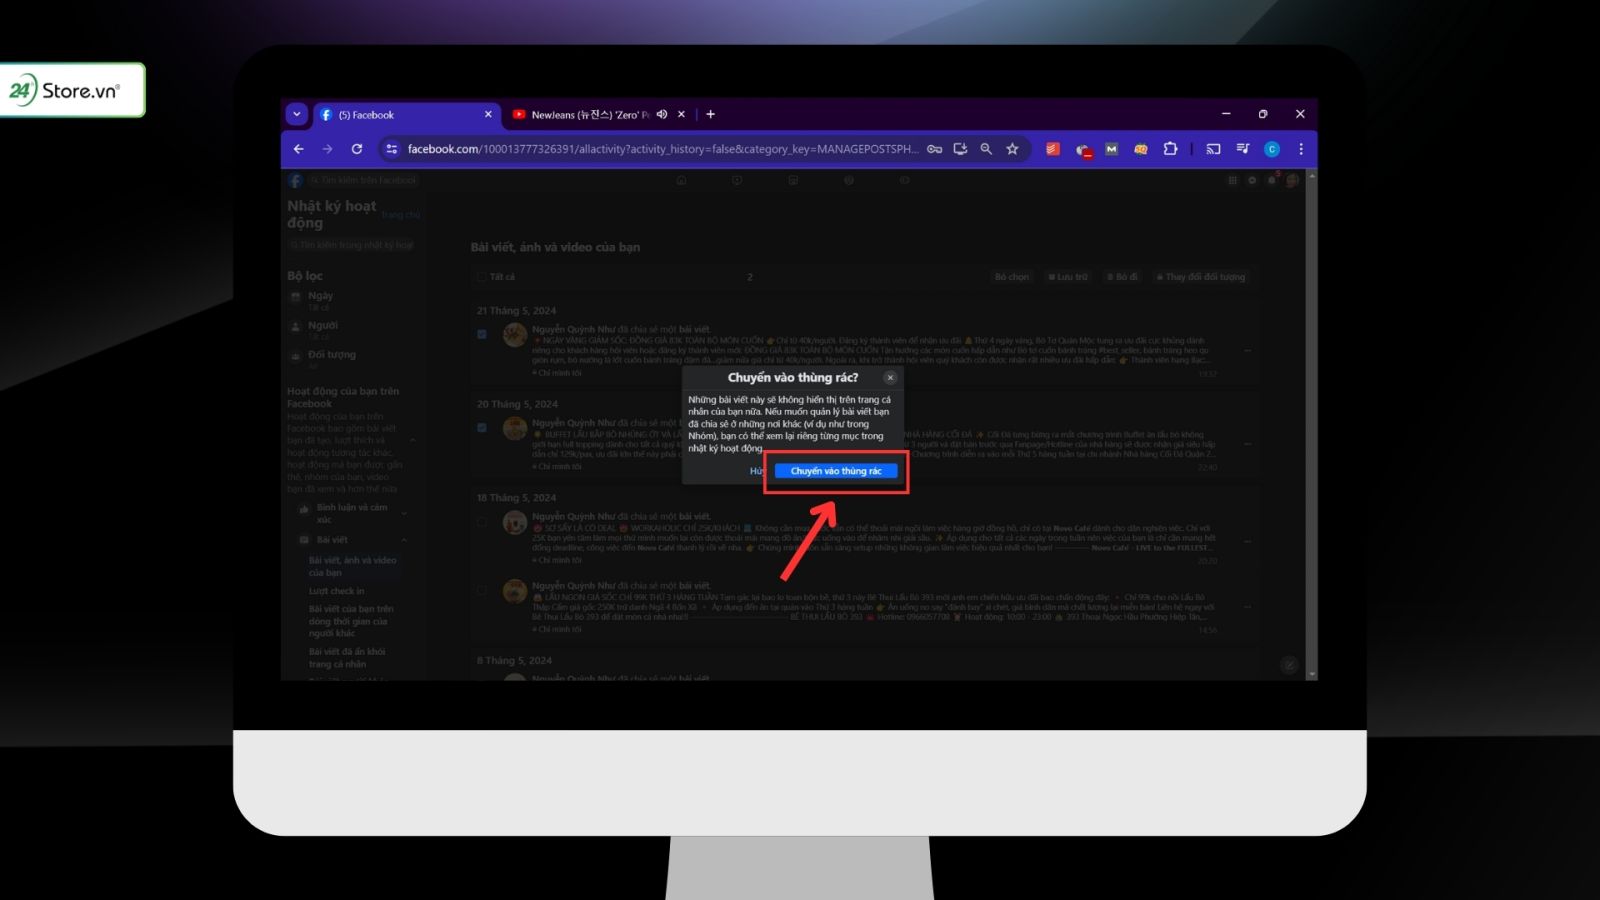Image resolution: width=1600 pixels, height=900 pixels.
Task: Click the Tìm kiếm trên Facebook search box
Action: 362,181
